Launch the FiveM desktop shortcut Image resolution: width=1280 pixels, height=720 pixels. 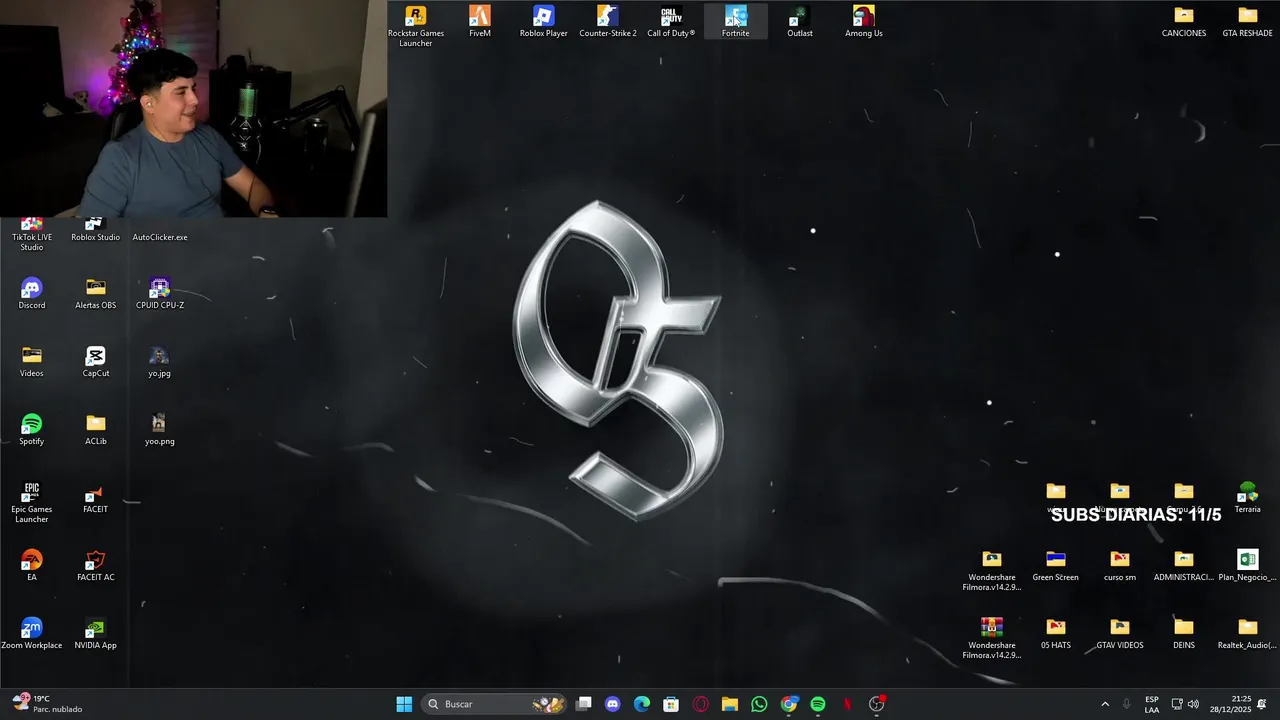pyautogui.click(x=480, y=22)
